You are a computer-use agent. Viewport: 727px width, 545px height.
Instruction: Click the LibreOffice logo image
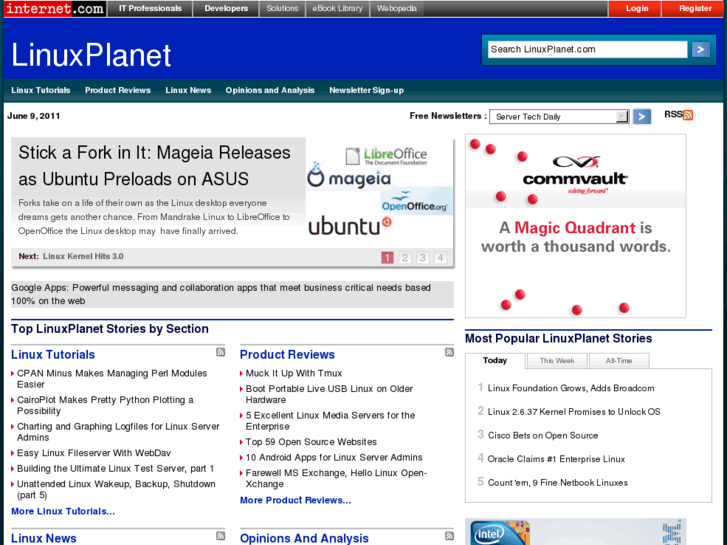click(x=386, y=156)
